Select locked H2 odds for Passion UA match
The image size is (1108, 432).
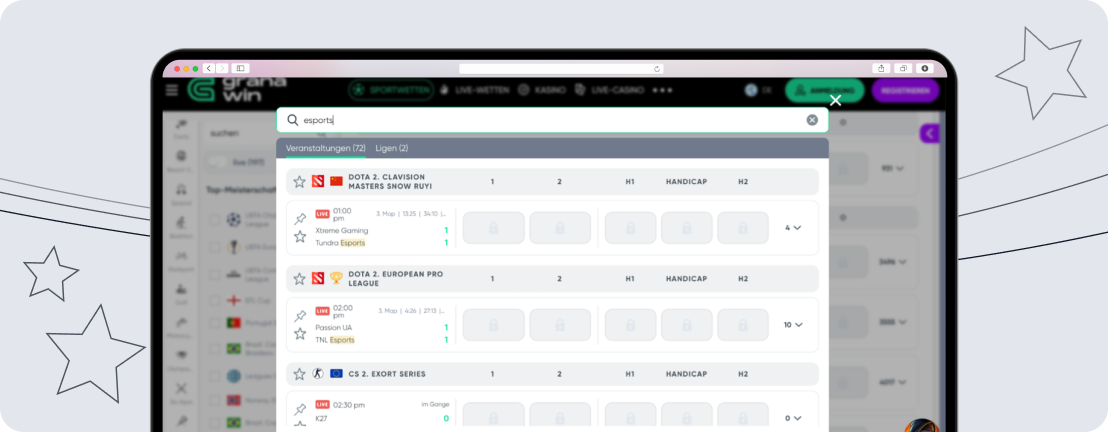[743, 325]
